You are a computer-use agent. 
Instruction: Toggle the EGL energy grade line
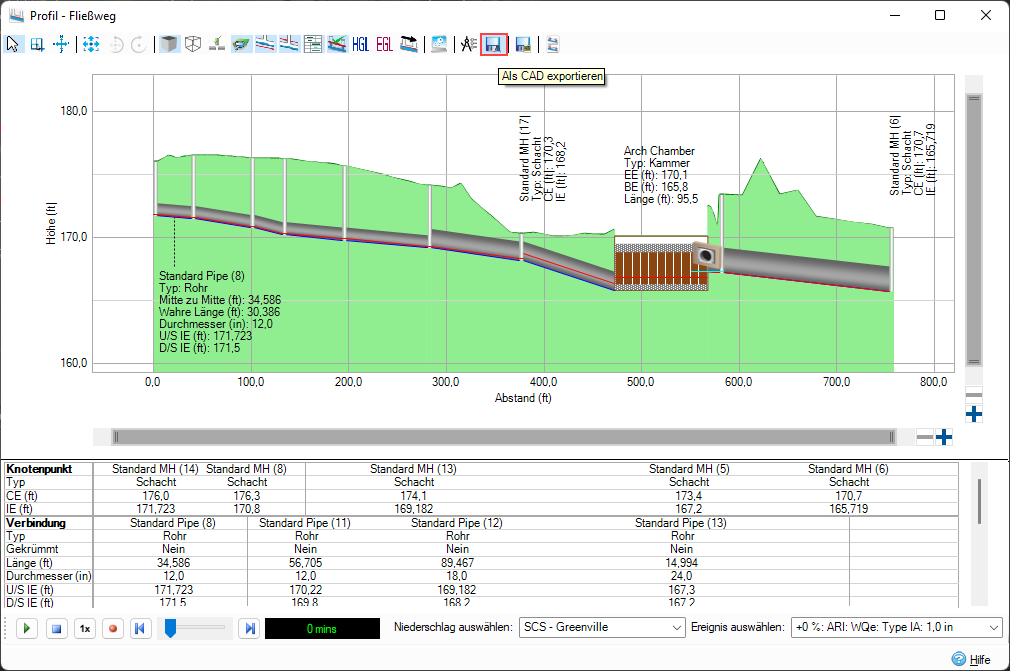(x=384, y=44)
